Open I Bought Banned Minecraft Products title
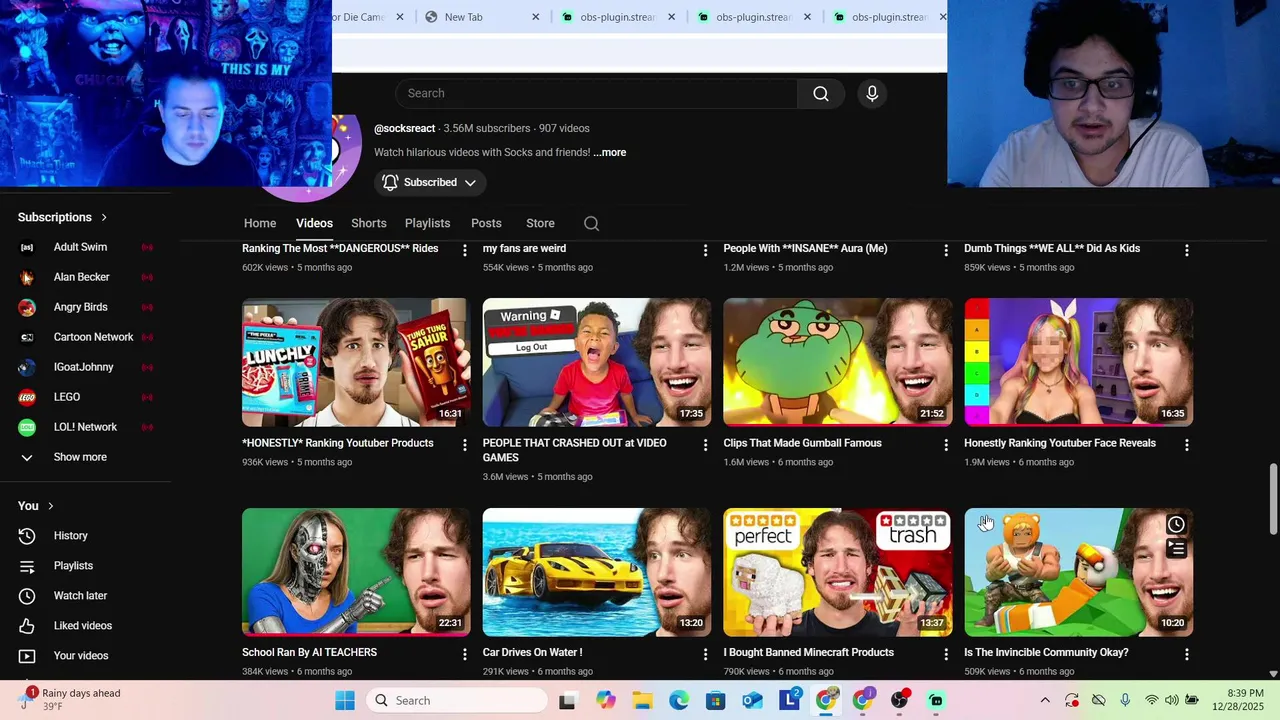 point(808,652)
